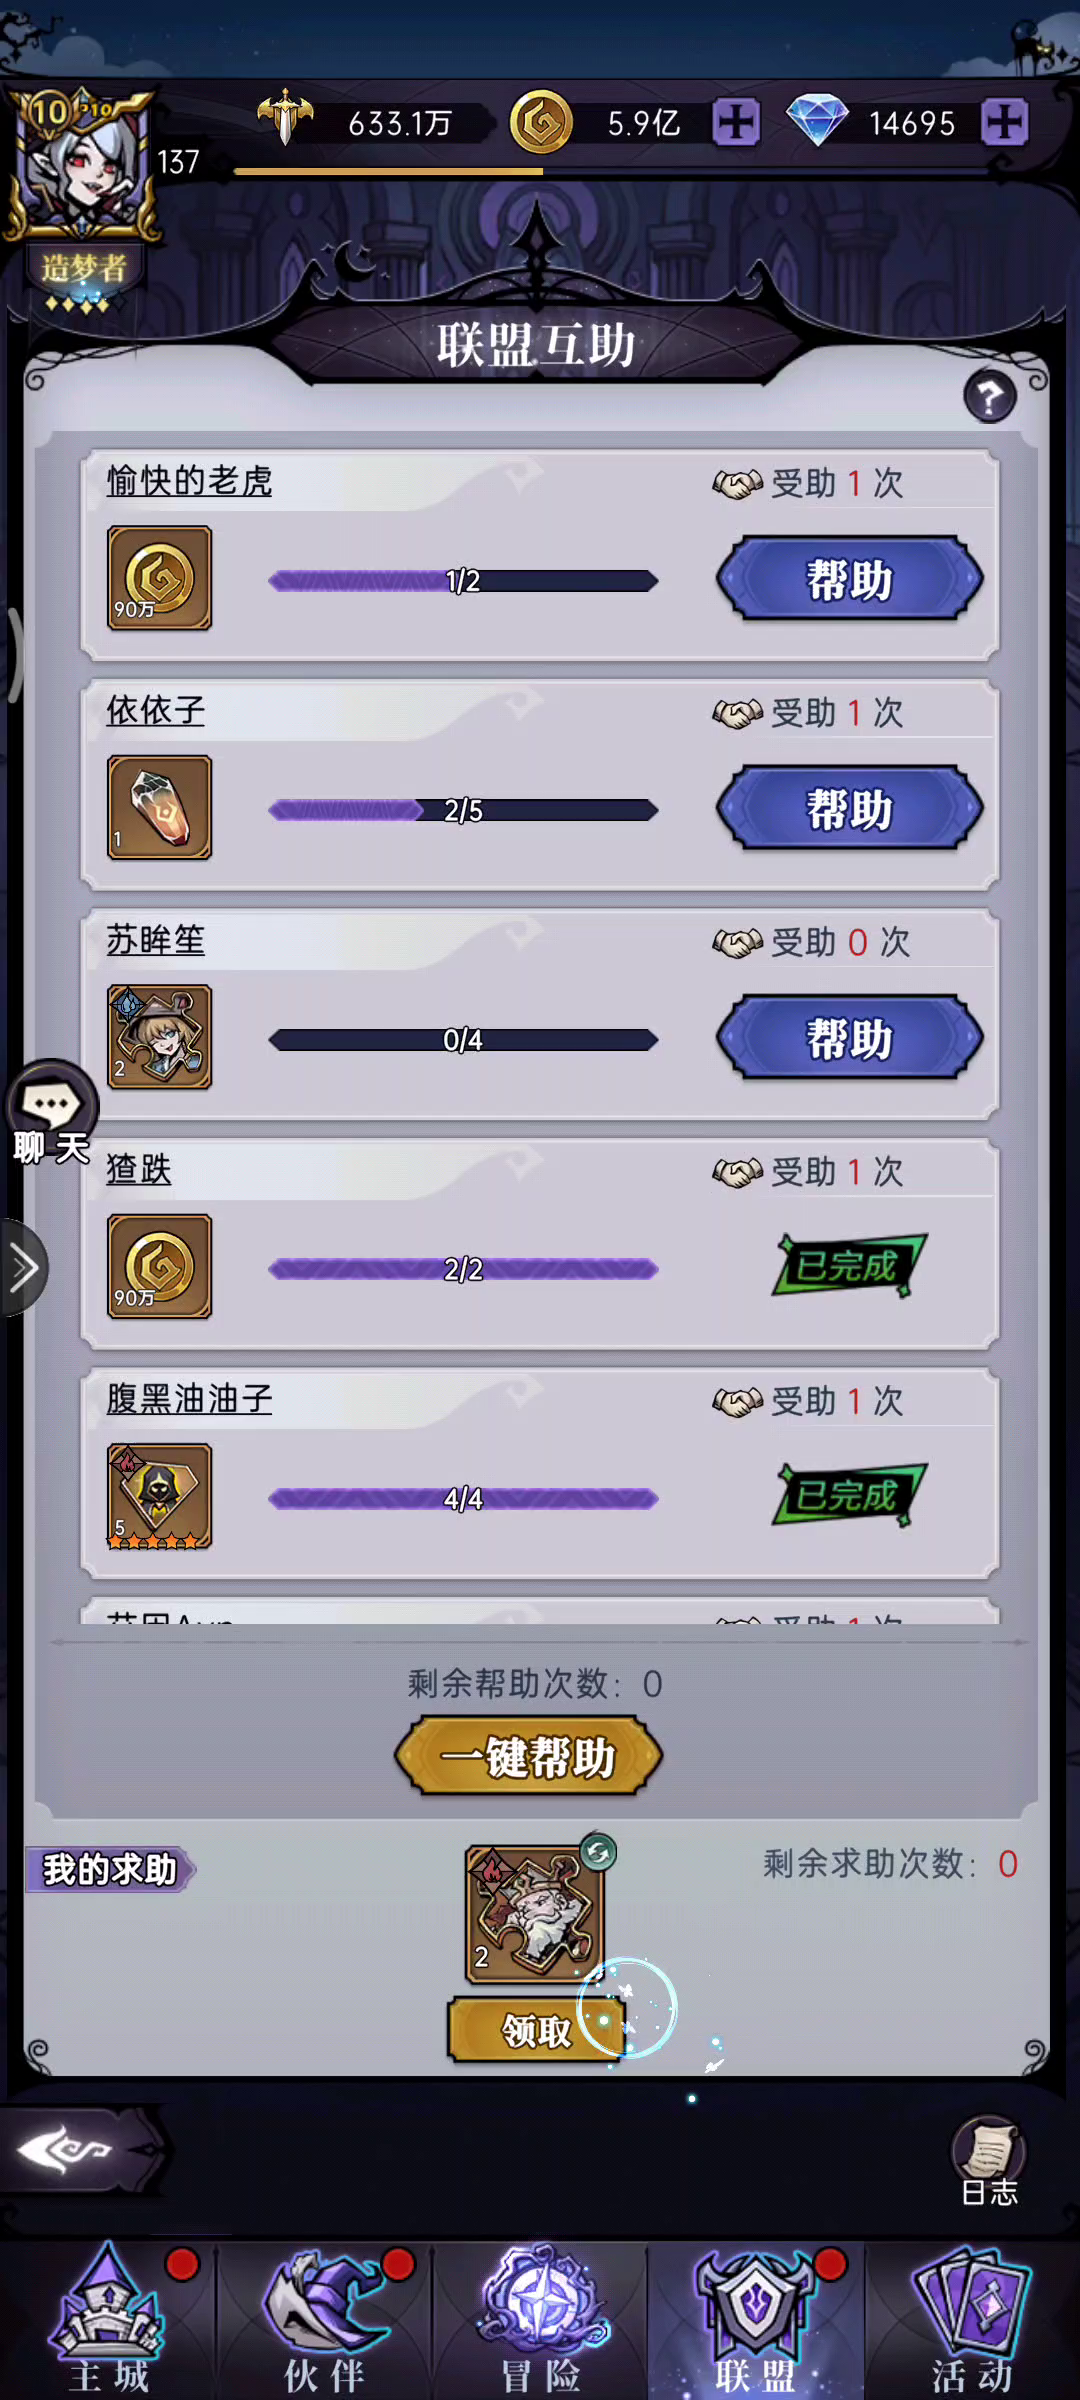Click the 一键帮助 button
This screenshot has height=2400, width=1080.
click(529, 1757)
